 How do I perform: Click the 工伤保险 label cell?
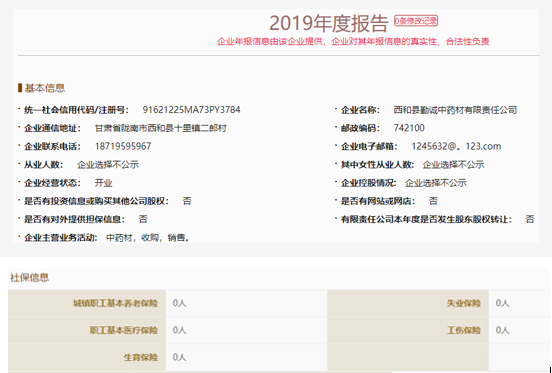pos(408,330)
